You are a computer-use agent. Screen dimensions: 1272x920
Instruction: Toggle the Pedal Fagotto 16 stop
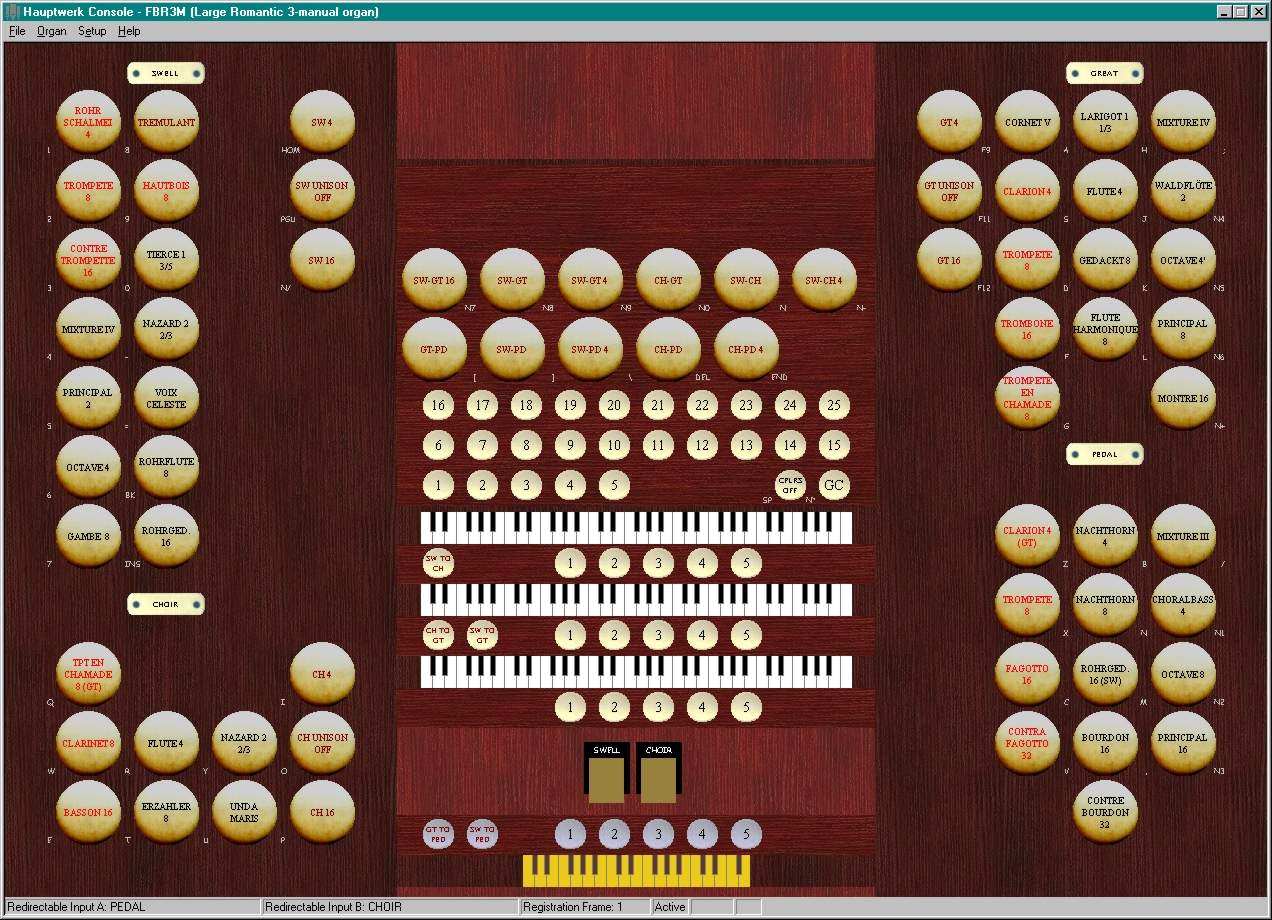pyautogui.click(x=1027, y=674)
